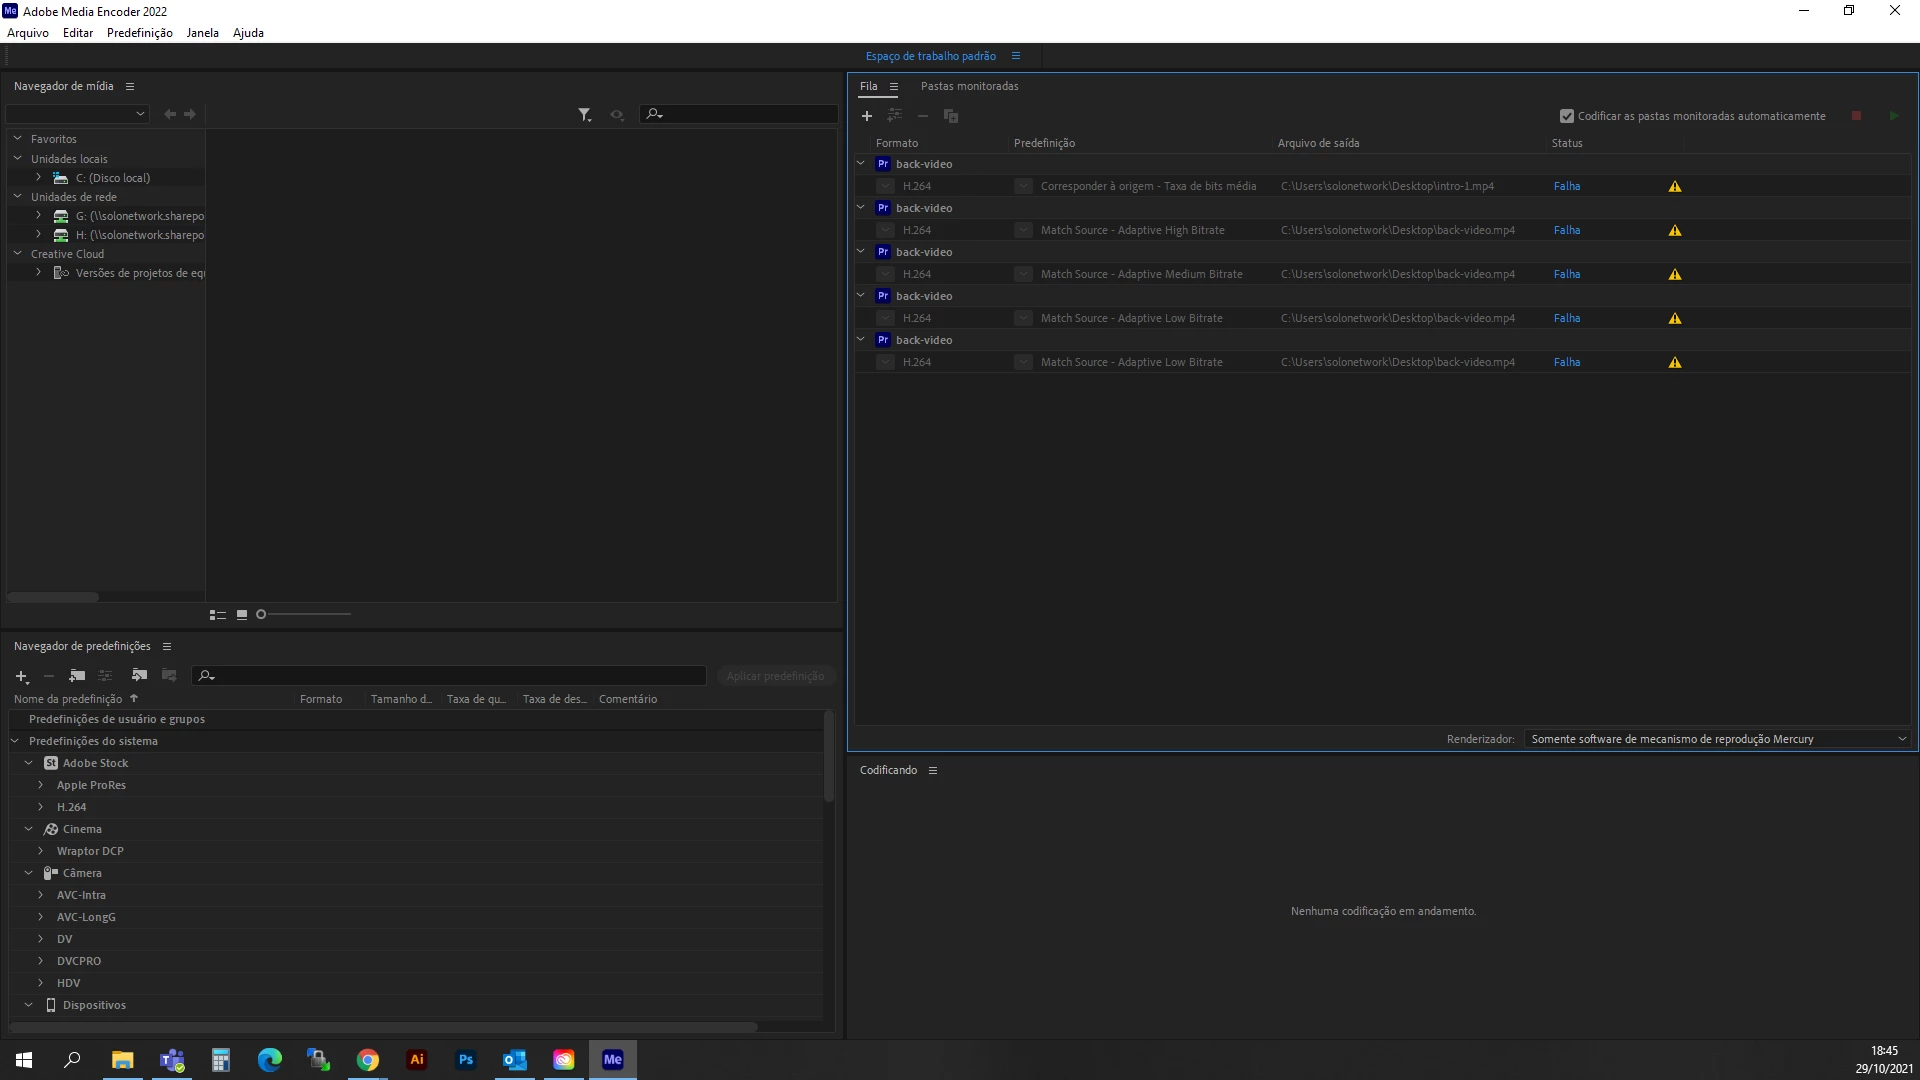Click the filter funnel icon in media browser
This screenshot has height=1080, width=1920.
click(585, 115)
